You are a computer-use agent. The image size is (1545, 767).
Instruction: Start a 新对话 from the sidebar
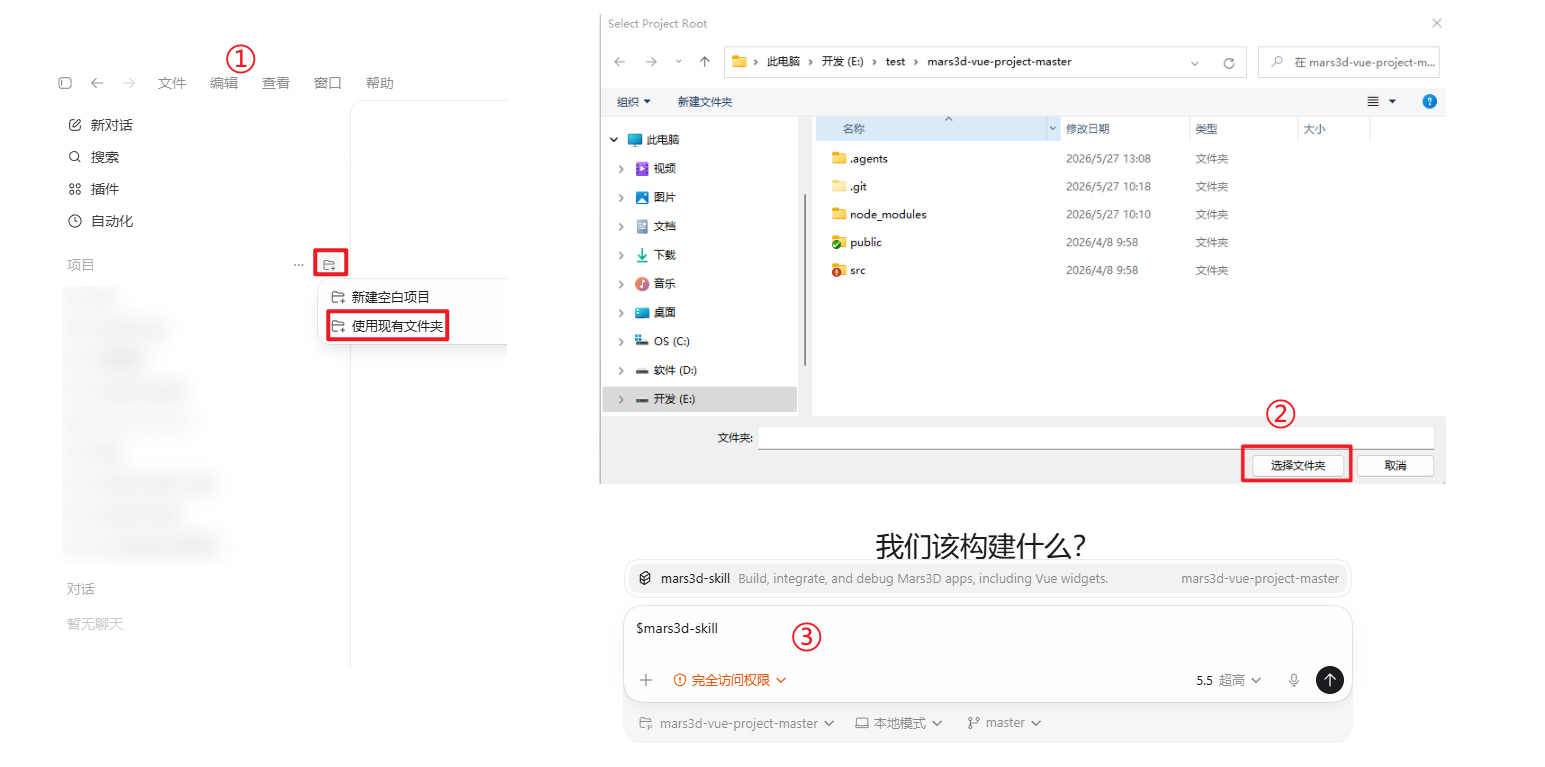point(100,125)
